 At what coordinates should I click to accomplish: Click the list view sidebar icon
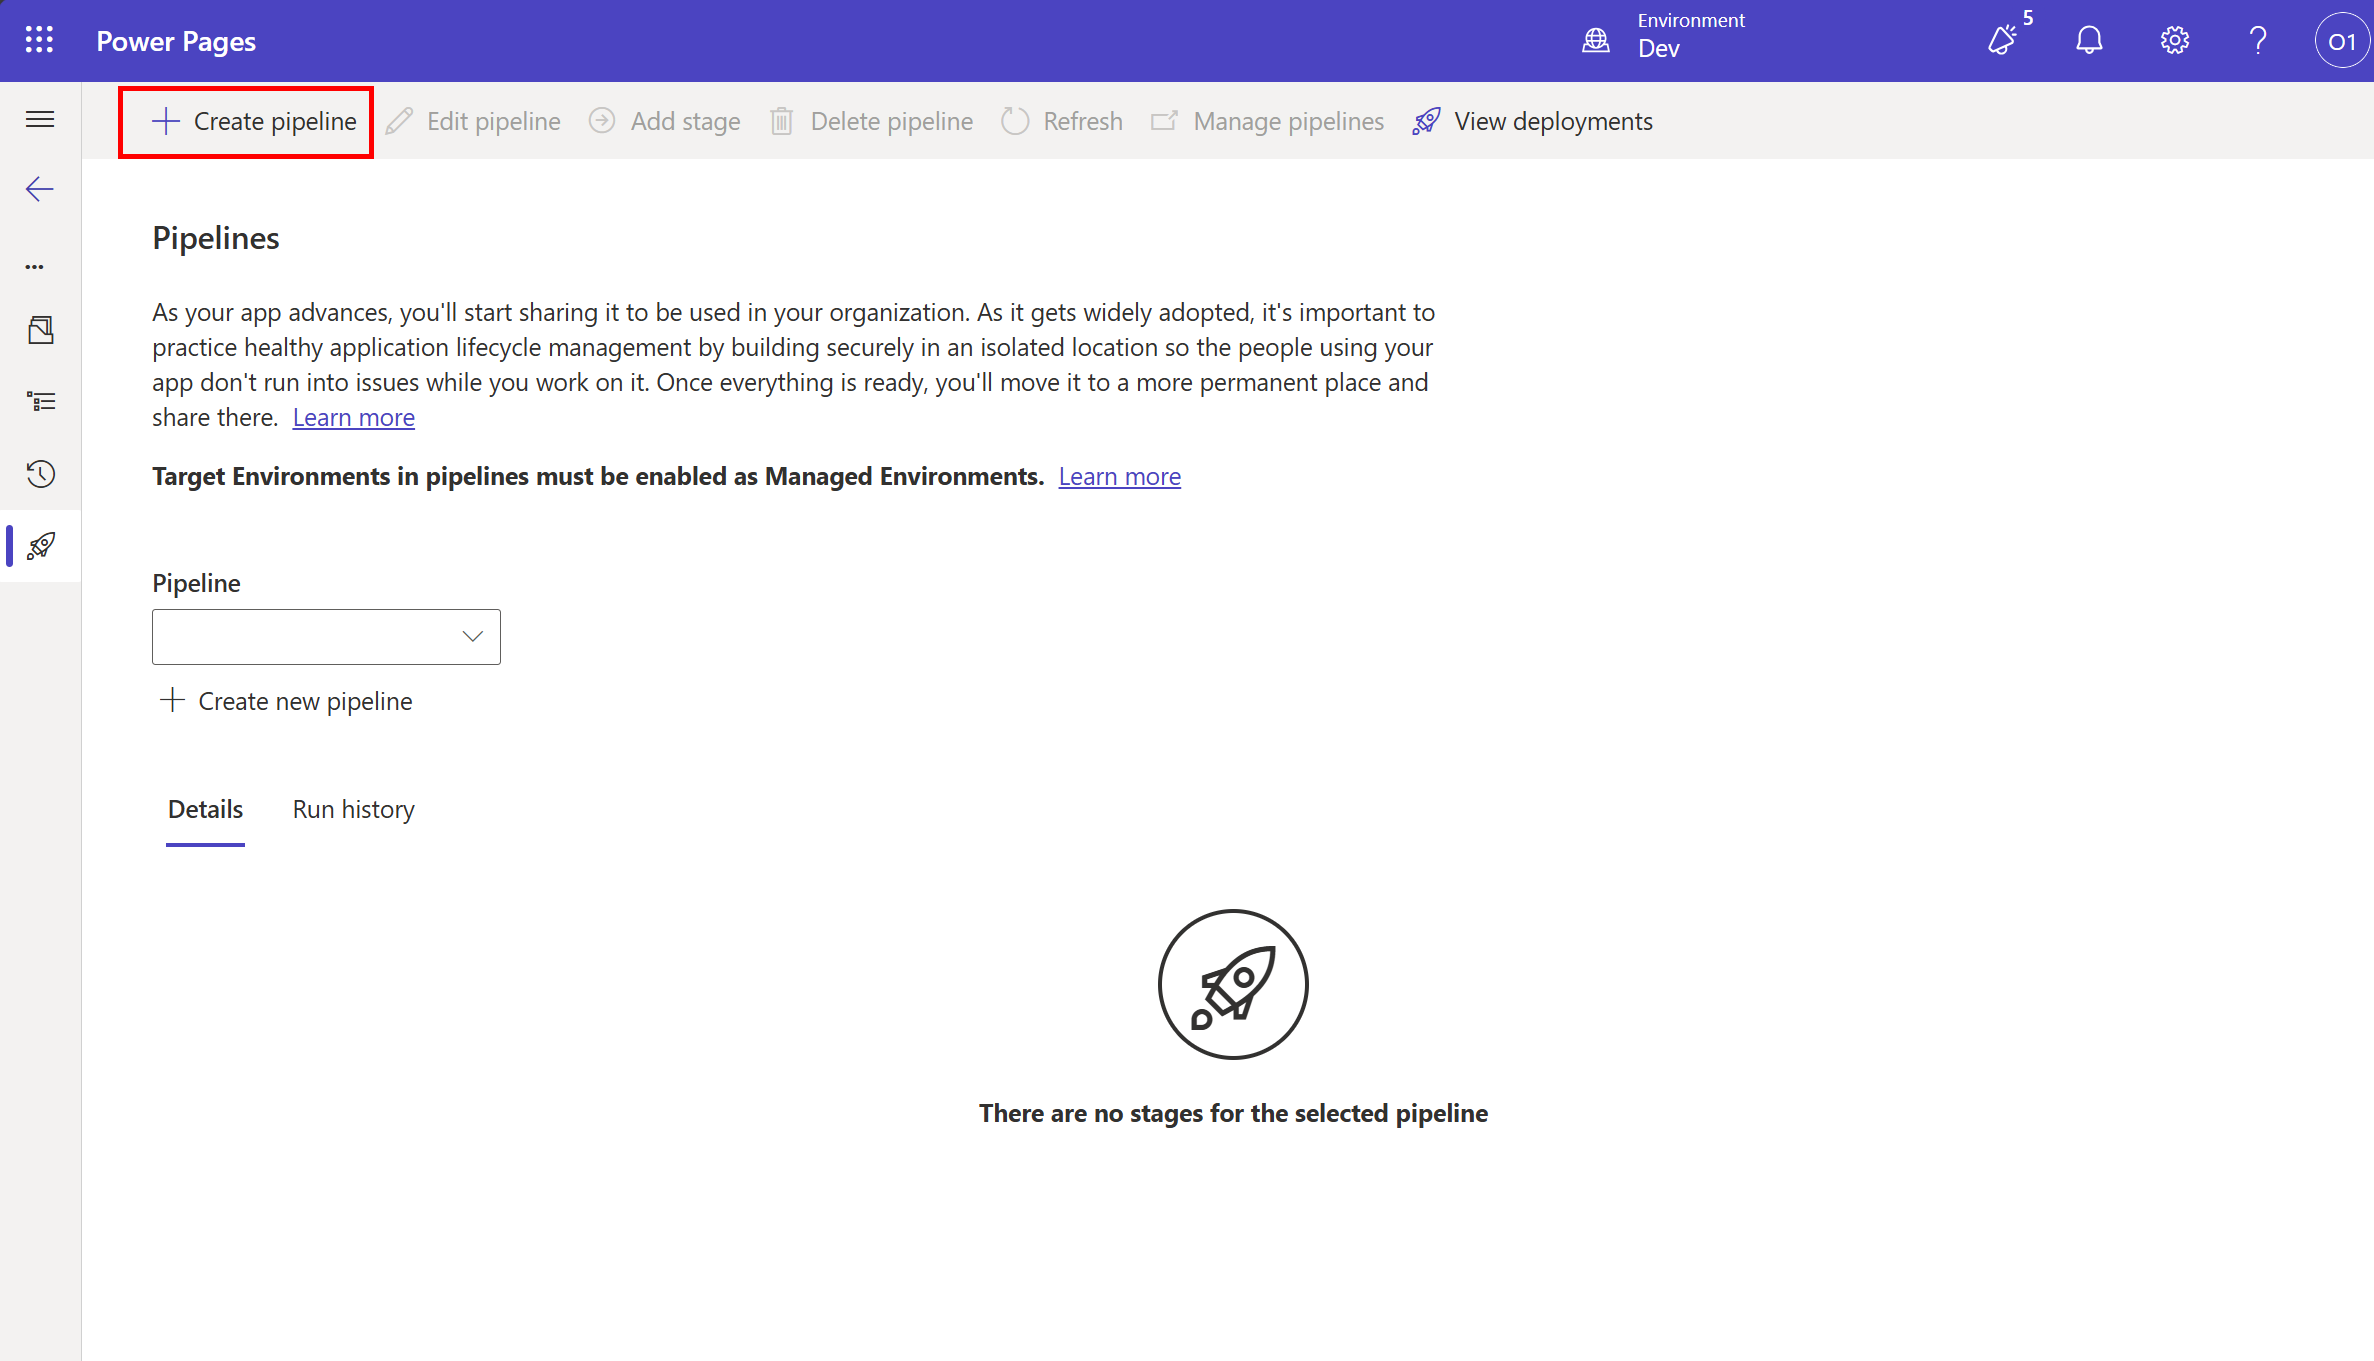pos(41,402)
